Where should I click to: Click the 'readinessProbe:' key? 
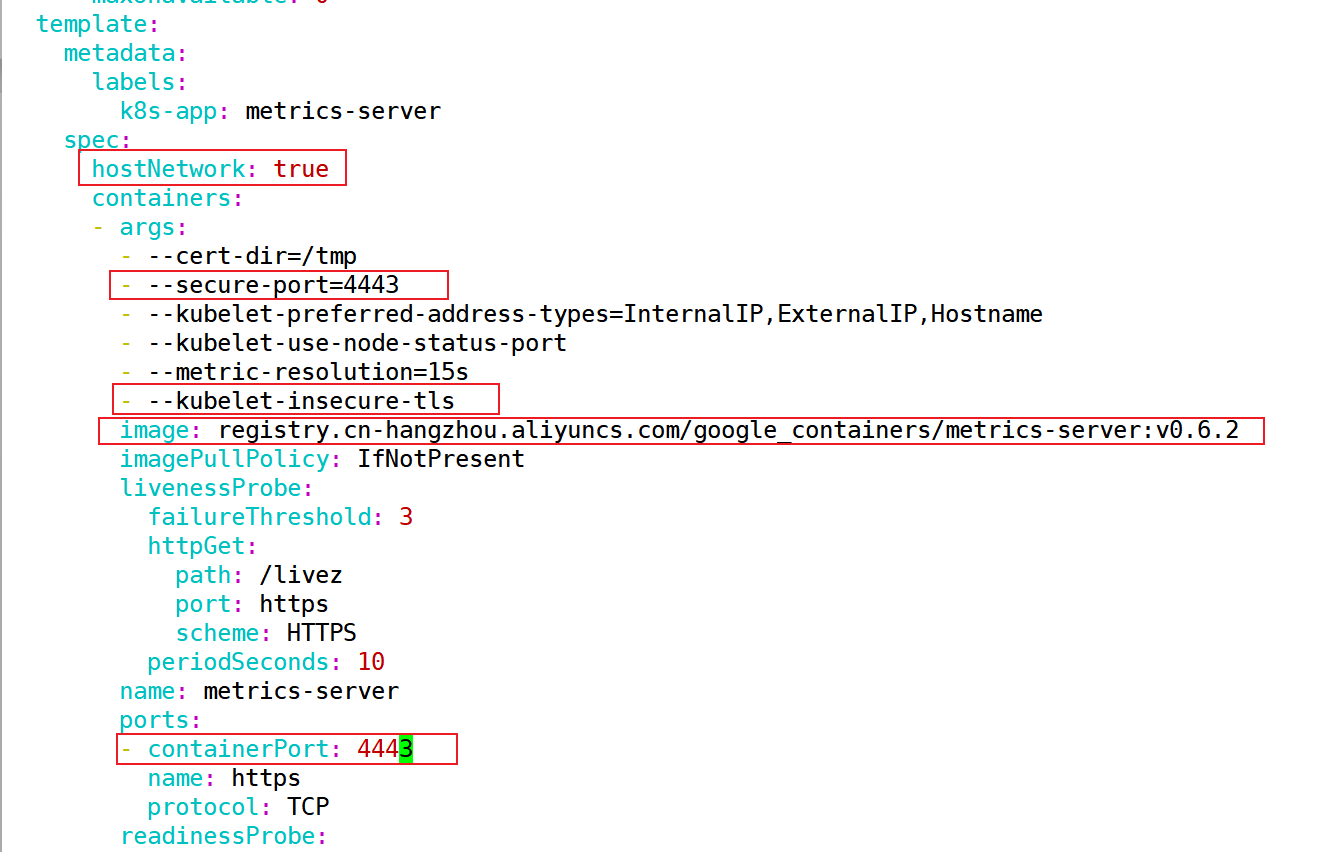click(x=224, y=836)
